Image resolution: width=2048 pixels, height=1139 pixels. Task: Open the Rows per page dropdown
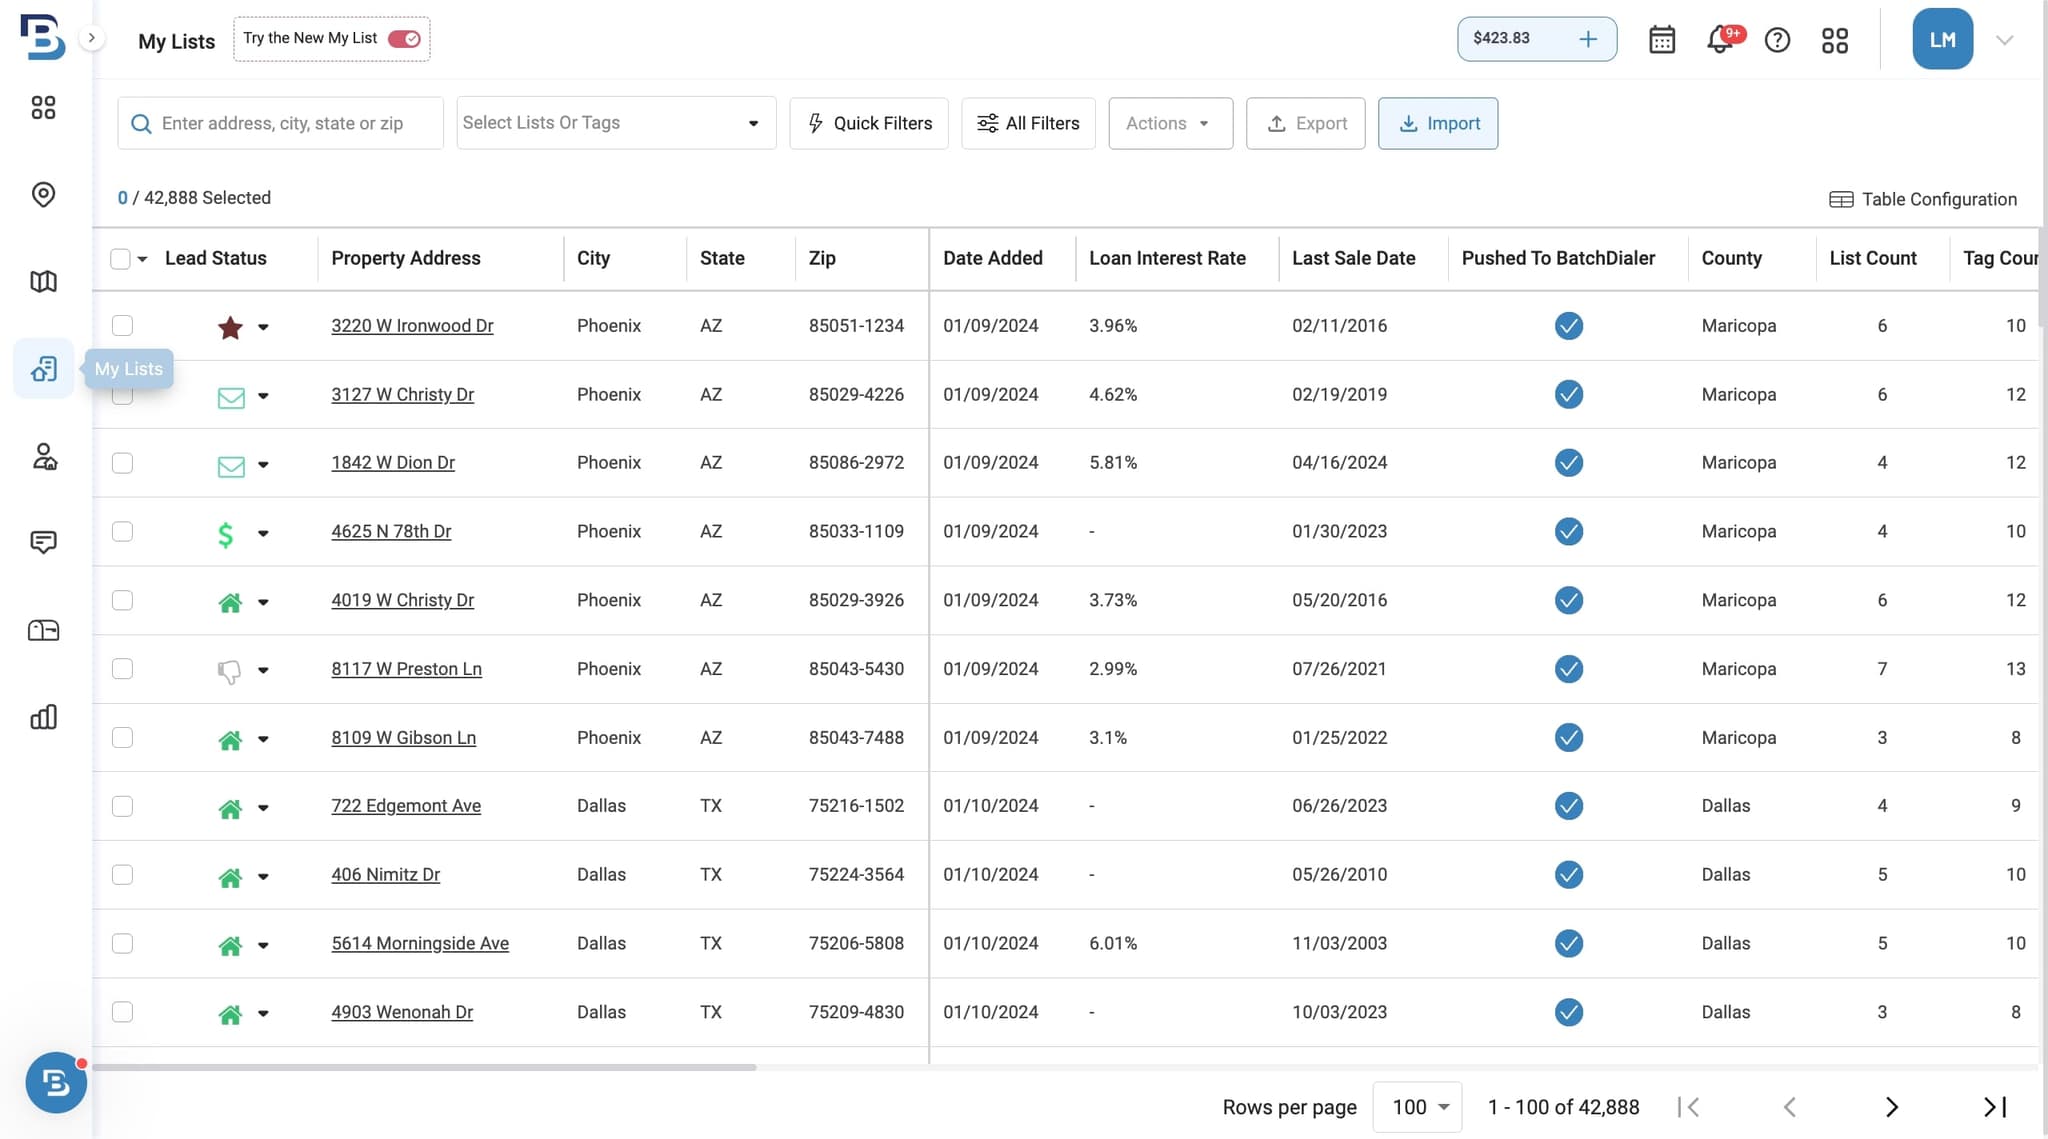coord(1416,1107)
